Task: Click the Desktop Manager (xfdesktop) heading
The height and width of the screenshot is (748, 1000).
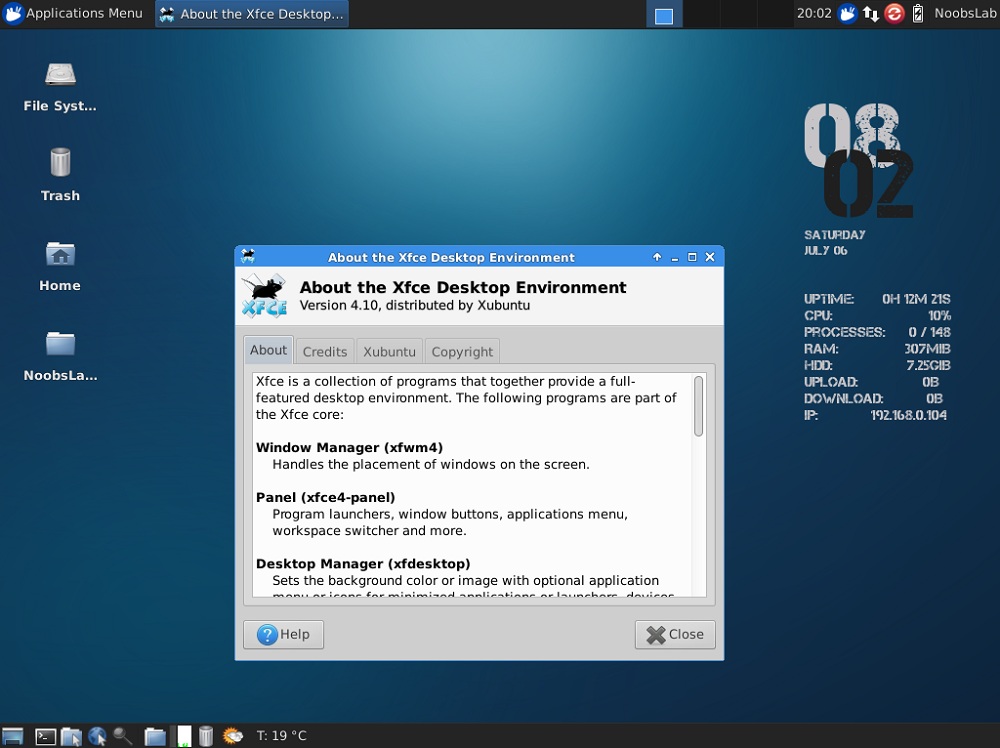Action: (x=363, y=564)
